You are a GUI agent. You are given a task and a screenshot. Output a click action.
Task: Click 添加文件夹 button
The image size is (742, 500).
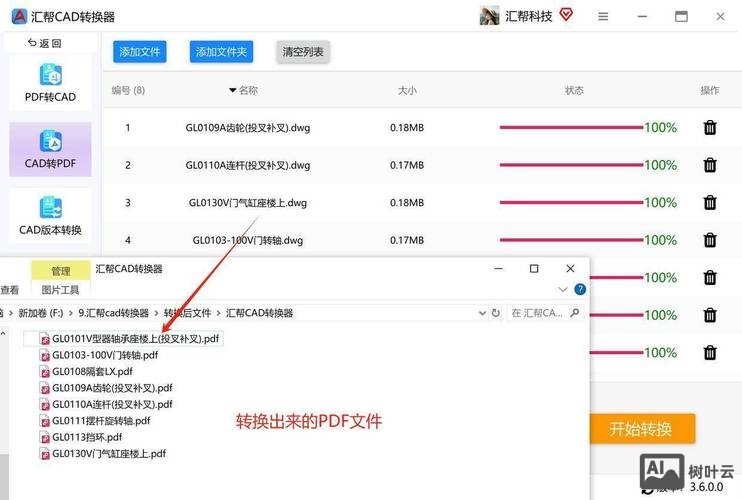pos(221,52)
